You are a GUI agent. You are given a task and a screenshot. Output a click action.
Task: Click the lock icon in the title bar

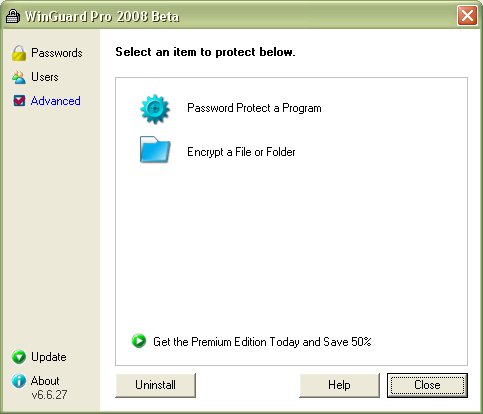pos(13,16)
